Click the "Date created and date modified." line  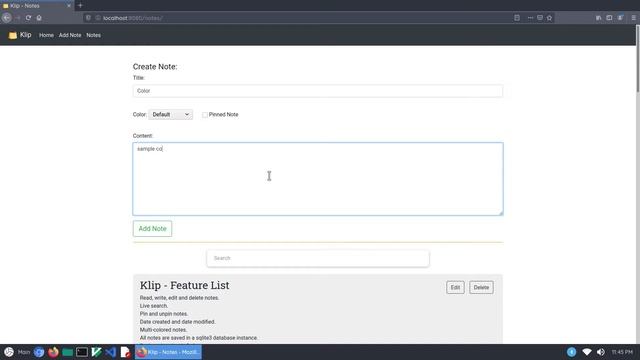point(178,322)
